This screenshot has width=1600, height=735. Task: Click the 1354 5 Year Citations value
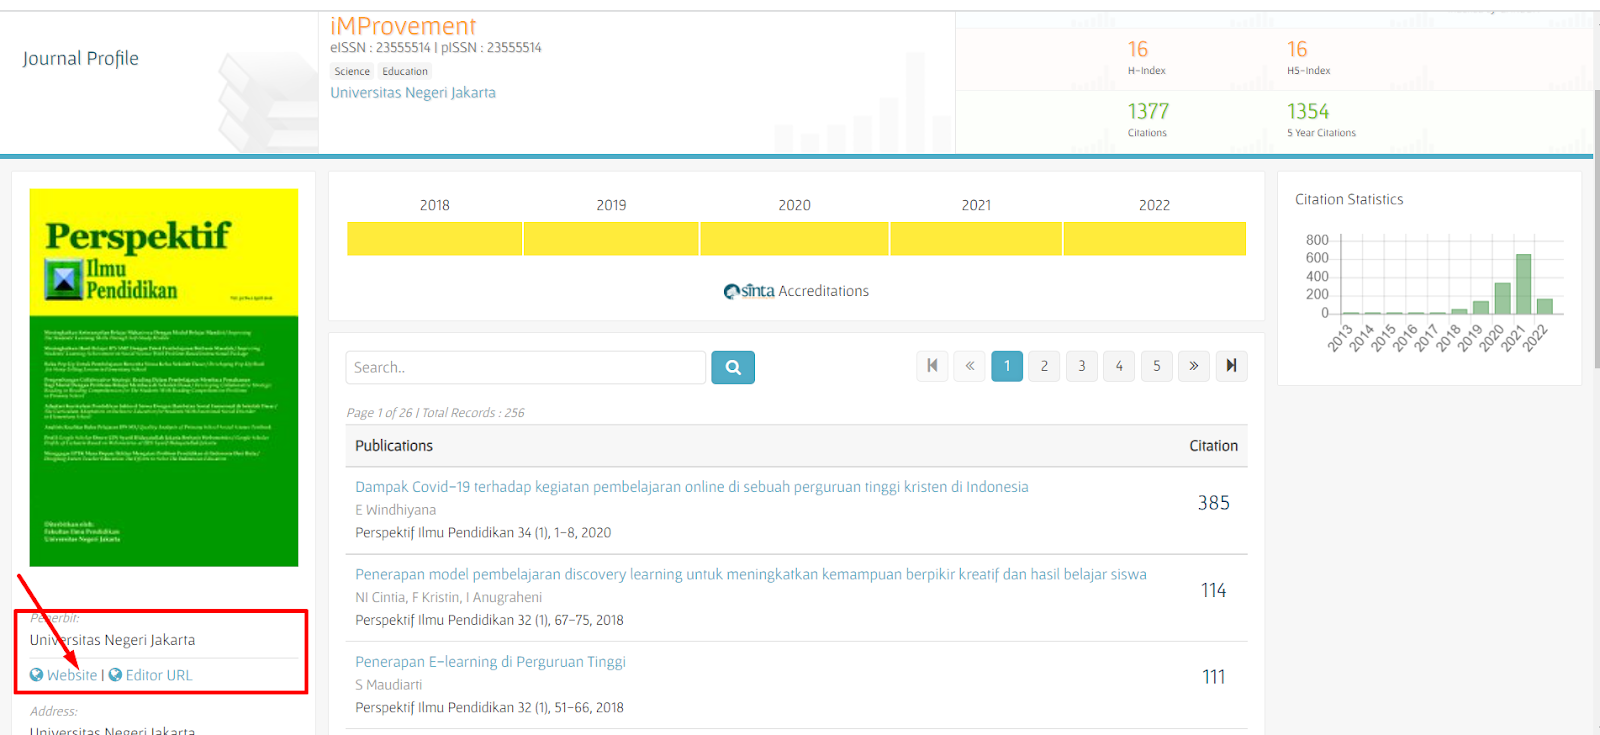(1308, 111)
